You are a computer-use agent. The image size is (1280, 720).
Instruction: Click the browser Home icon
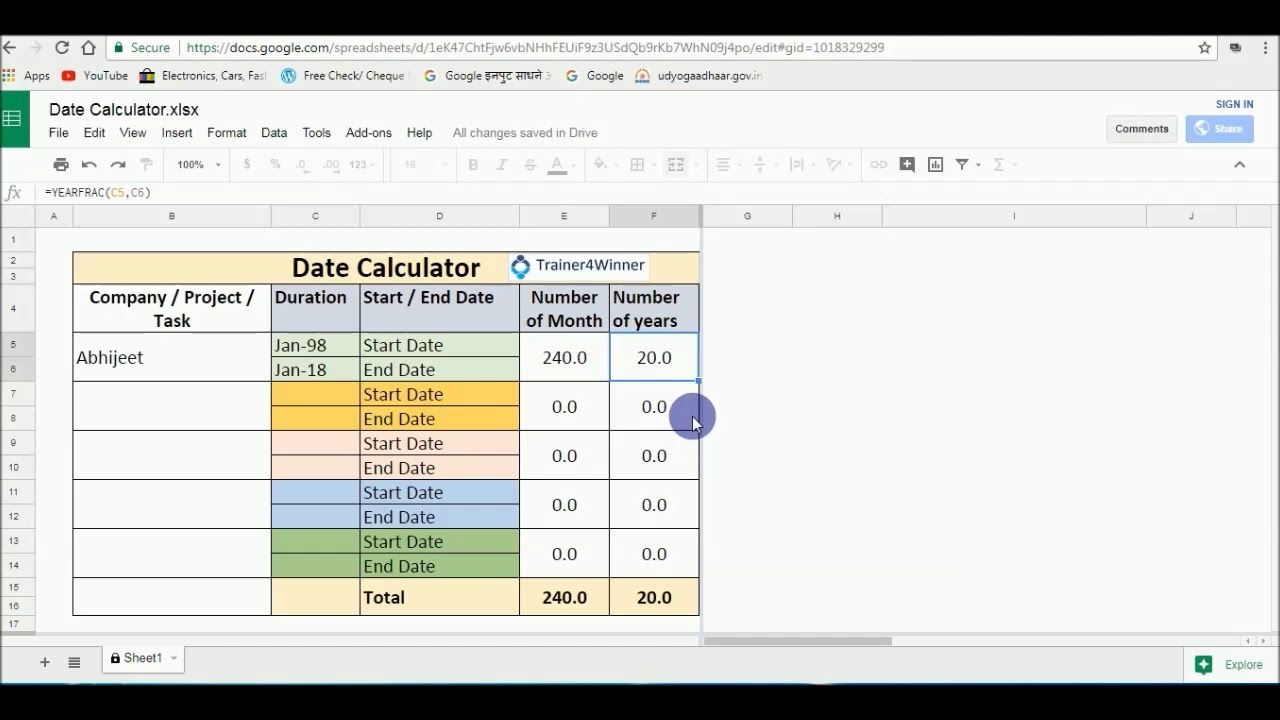click(88, 47)
